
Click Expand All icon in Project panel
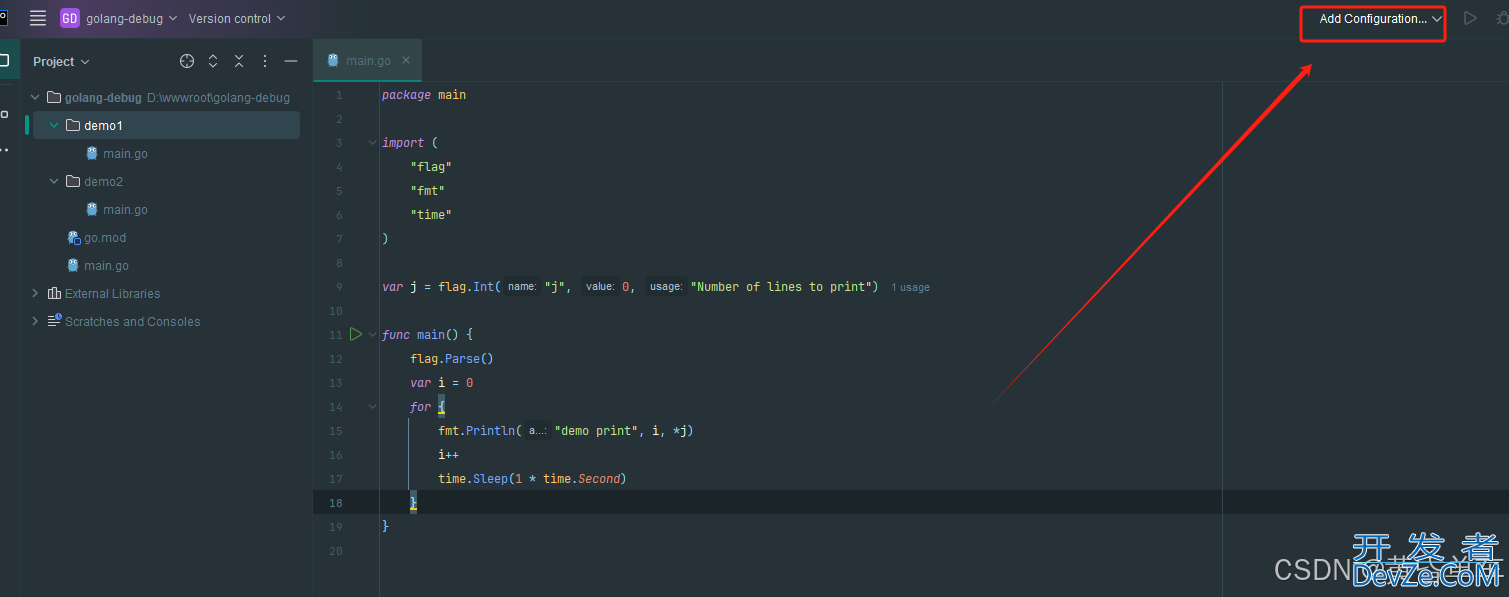pyautogui.click(x=213, y=61)
